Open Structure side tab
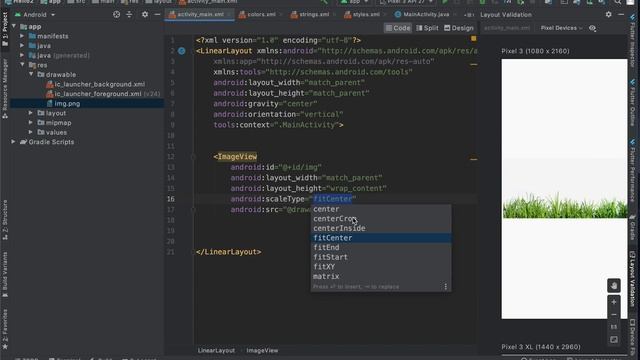640x360 pixels. click(5, 219)
